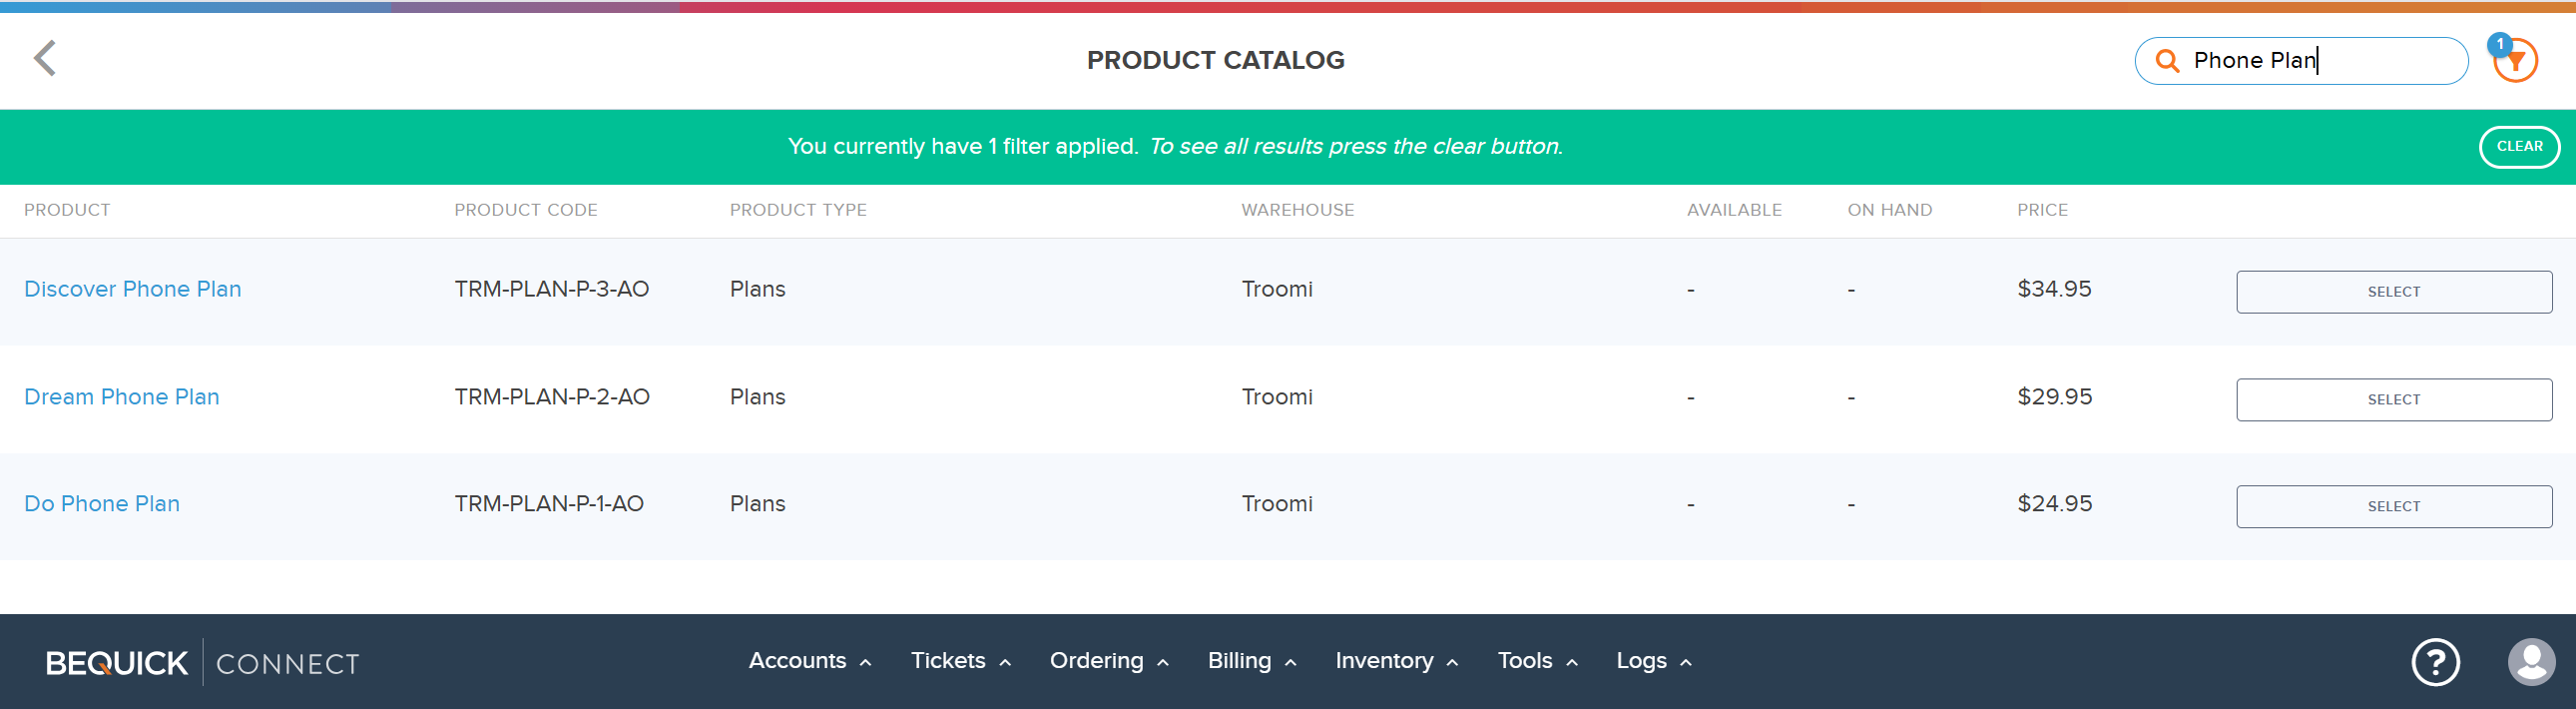Expand the Ordering menu

[x=1109, y=661]
